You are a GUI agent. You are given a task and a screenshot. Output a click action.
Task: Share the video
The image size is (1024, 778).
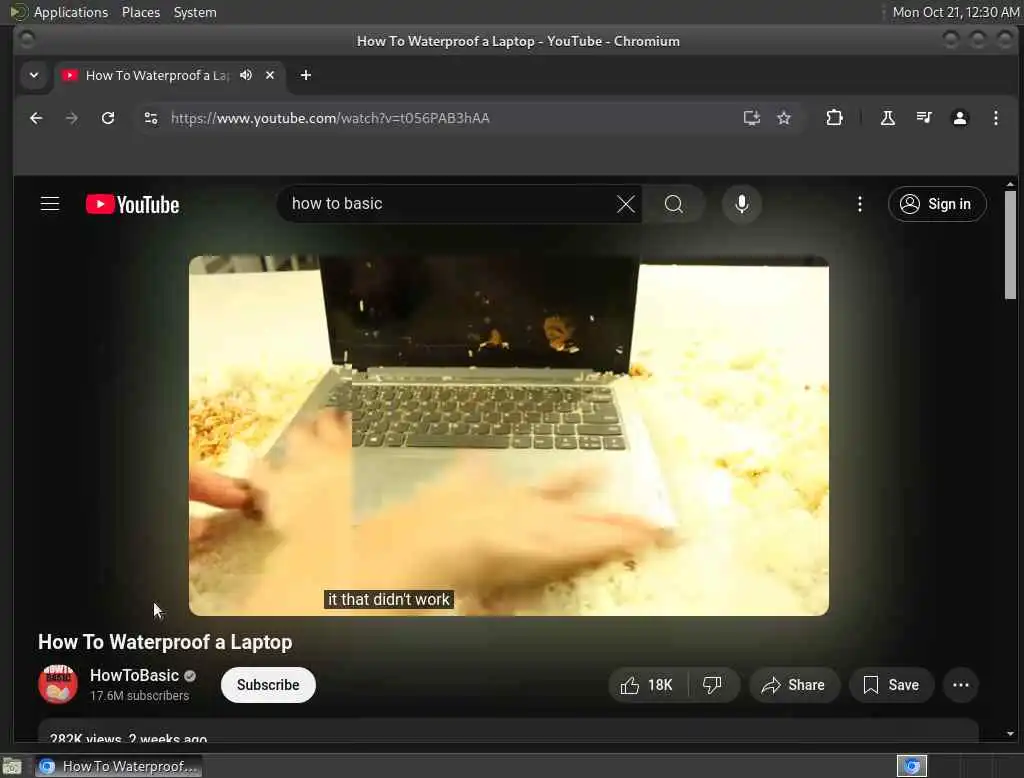(793, 685)
